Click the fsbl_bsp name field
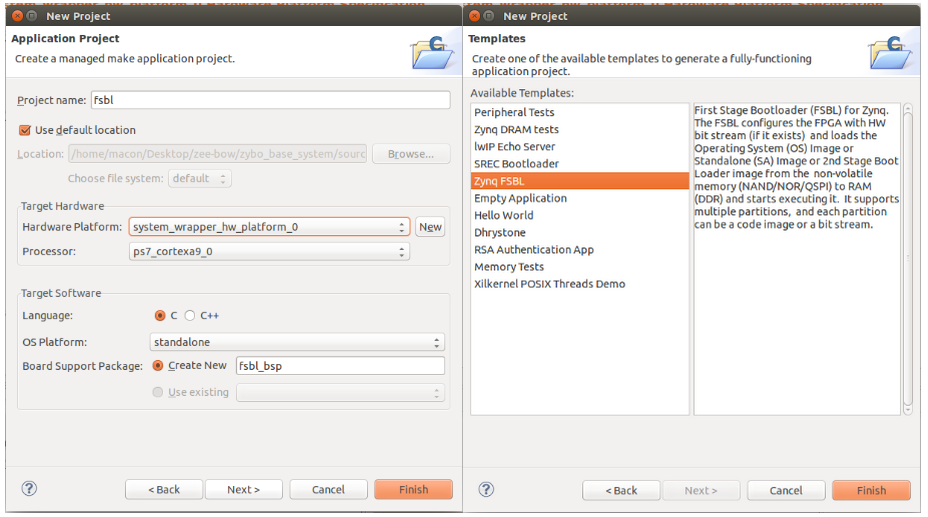The height and width of the screenshot is (517, 928). (340, 366)
